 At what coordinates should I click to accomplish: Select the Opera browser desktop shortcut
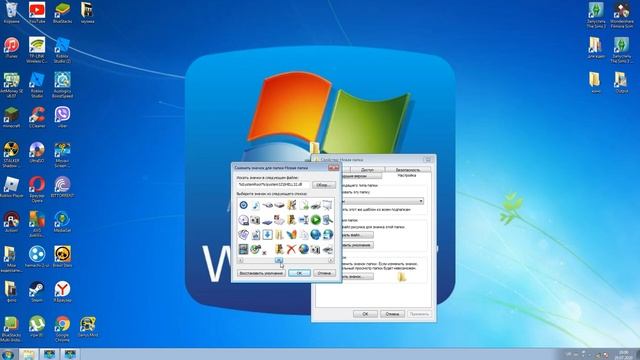click(37, 189)
